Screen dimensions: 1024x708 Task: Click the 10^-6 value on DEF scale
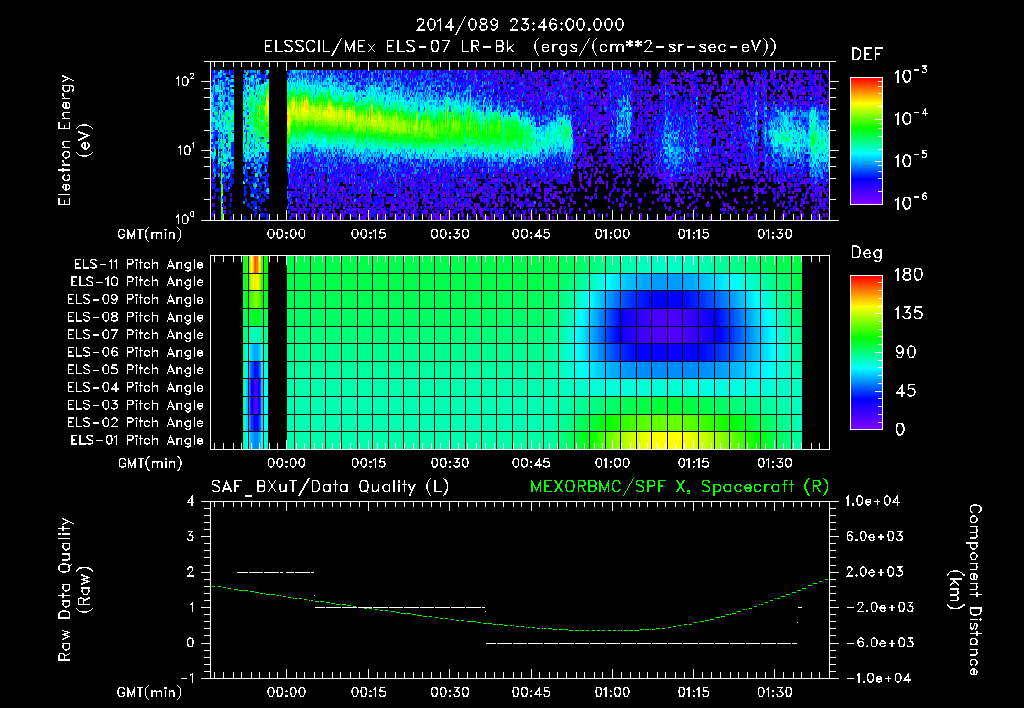[910, 202]
